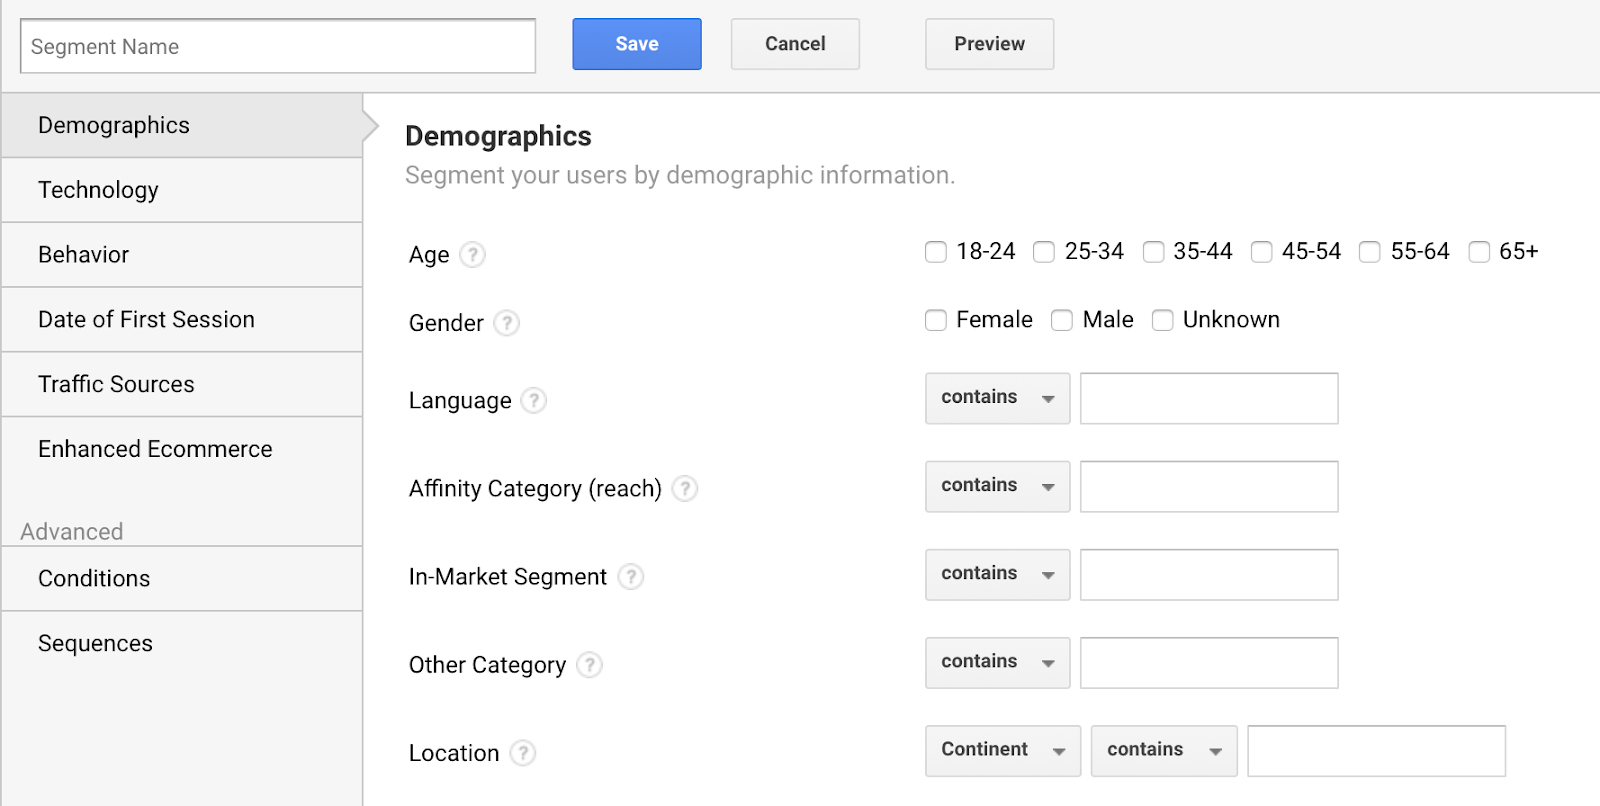Screen dimensions: 1600x806
Task: Click the Other Category help icon
Action: click(590, 665)
